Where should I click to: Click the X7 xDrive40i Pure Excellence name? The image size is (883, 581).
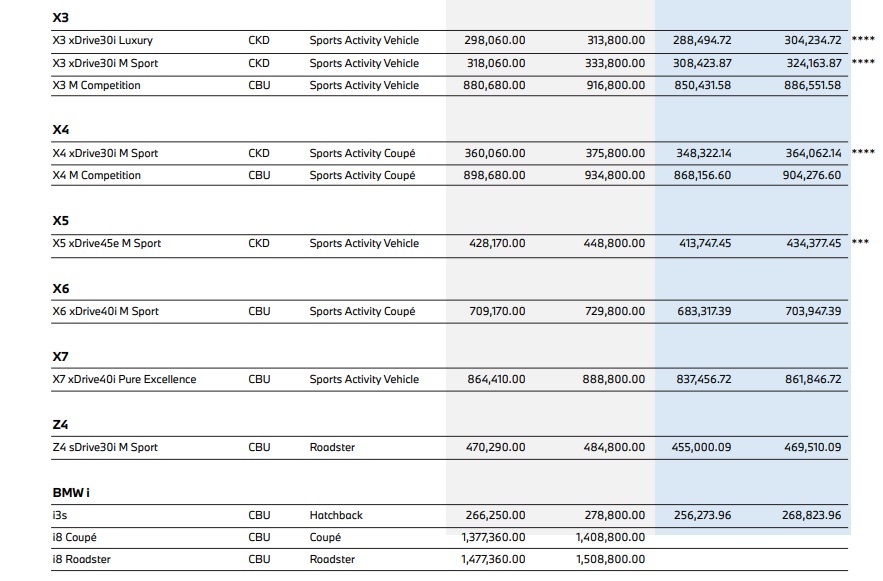(x=124, y=379)
